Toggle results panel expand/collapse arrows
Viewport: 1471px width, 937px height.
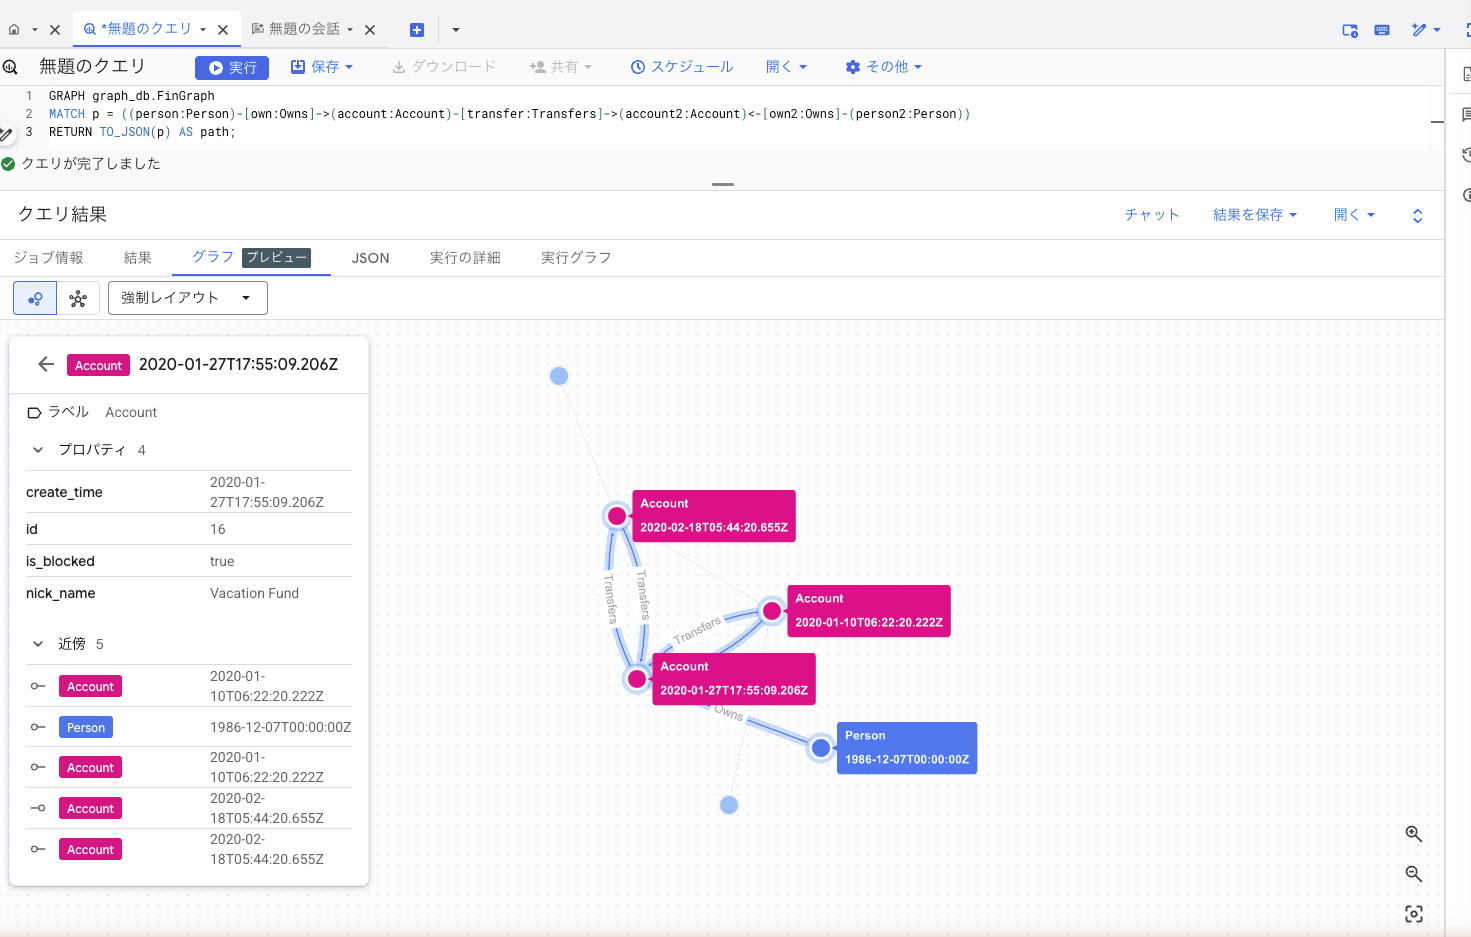[x=1417, y=216]
